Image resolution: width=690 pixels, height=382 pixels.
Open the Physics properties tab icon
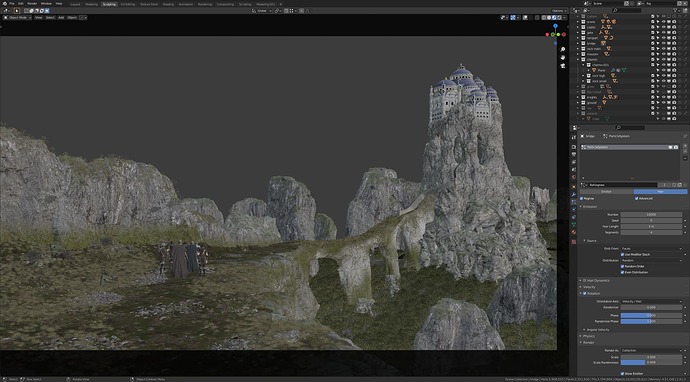574,209
